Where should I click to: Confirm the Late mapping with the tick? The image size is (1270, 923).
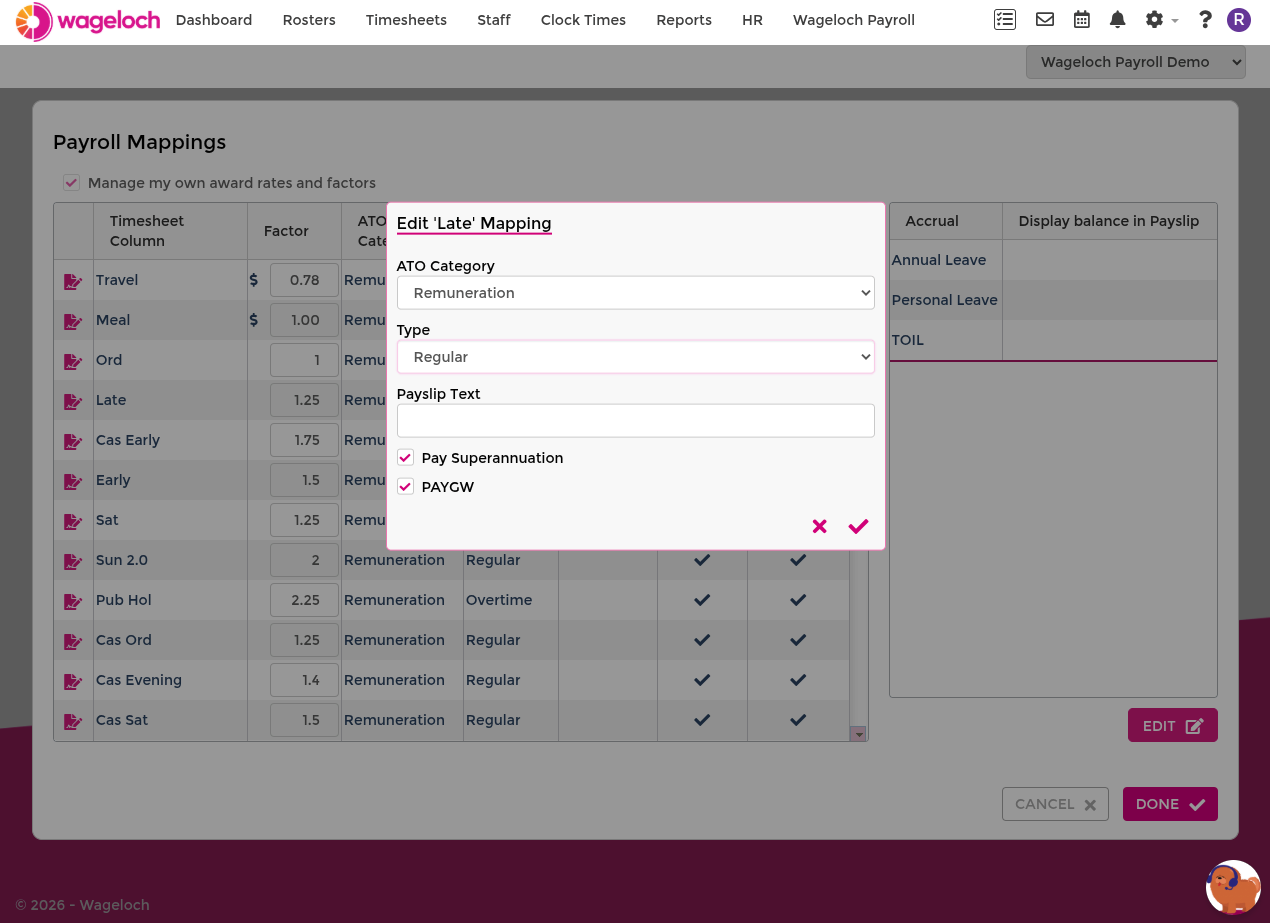pyautogui.click(x=858, y=526)
